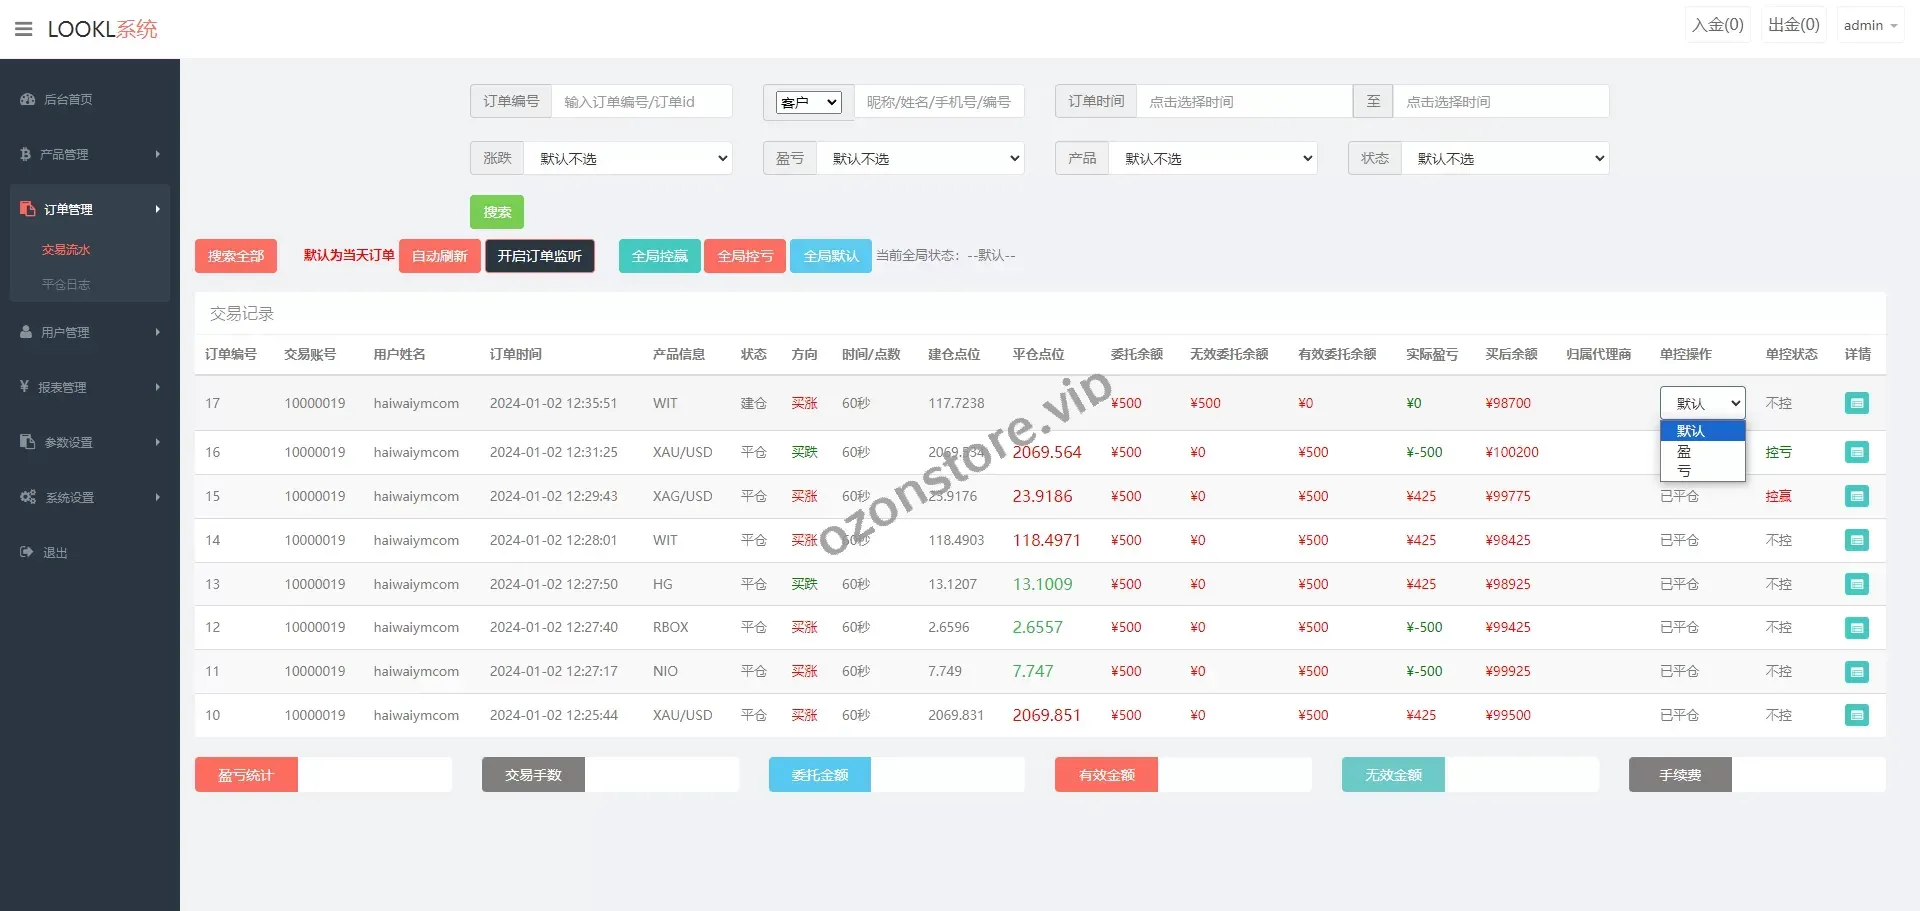Image resolution: width=1920 pixels, height=911 pixels.
Task: View details icon for order 14
Action: [1856, 540]
